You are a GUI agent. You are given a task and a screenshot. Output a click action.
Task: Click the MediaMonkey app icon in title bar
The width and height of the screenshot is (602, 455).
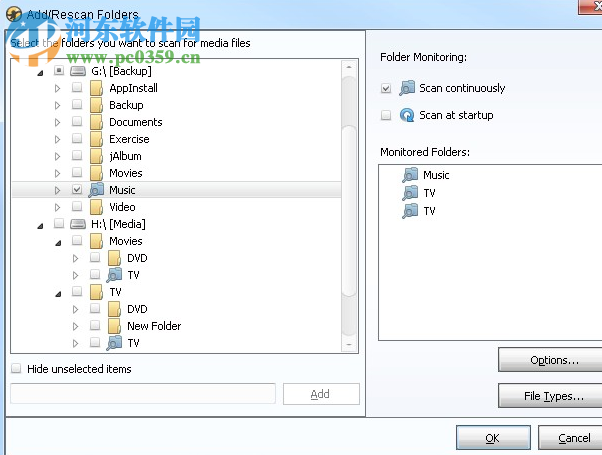14,15
